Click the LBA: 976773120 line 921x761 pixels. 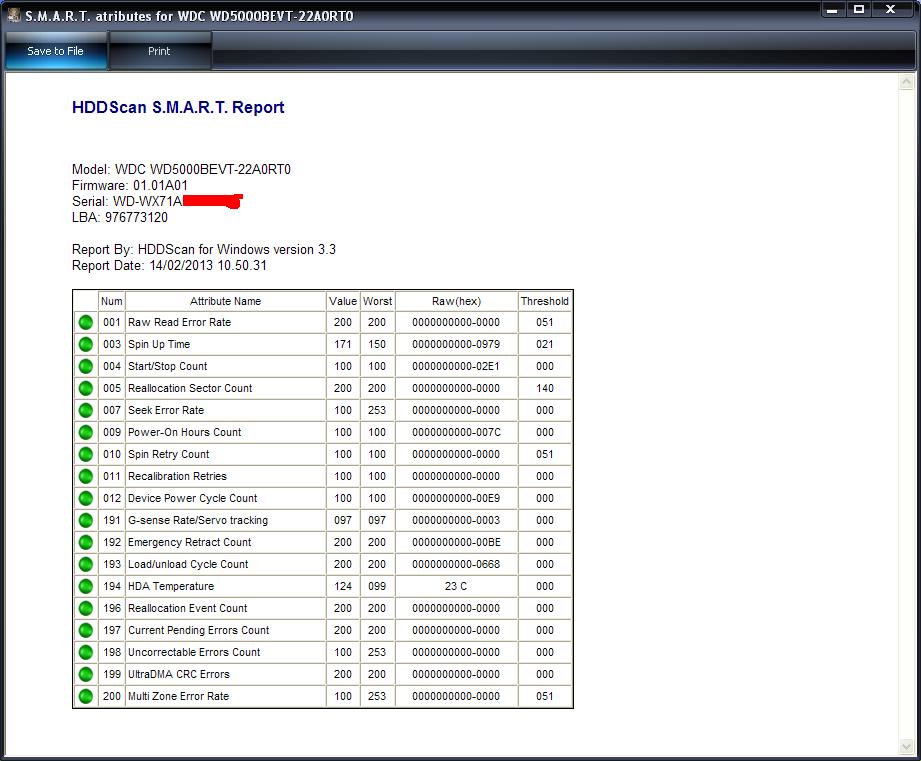pos(120,217)
